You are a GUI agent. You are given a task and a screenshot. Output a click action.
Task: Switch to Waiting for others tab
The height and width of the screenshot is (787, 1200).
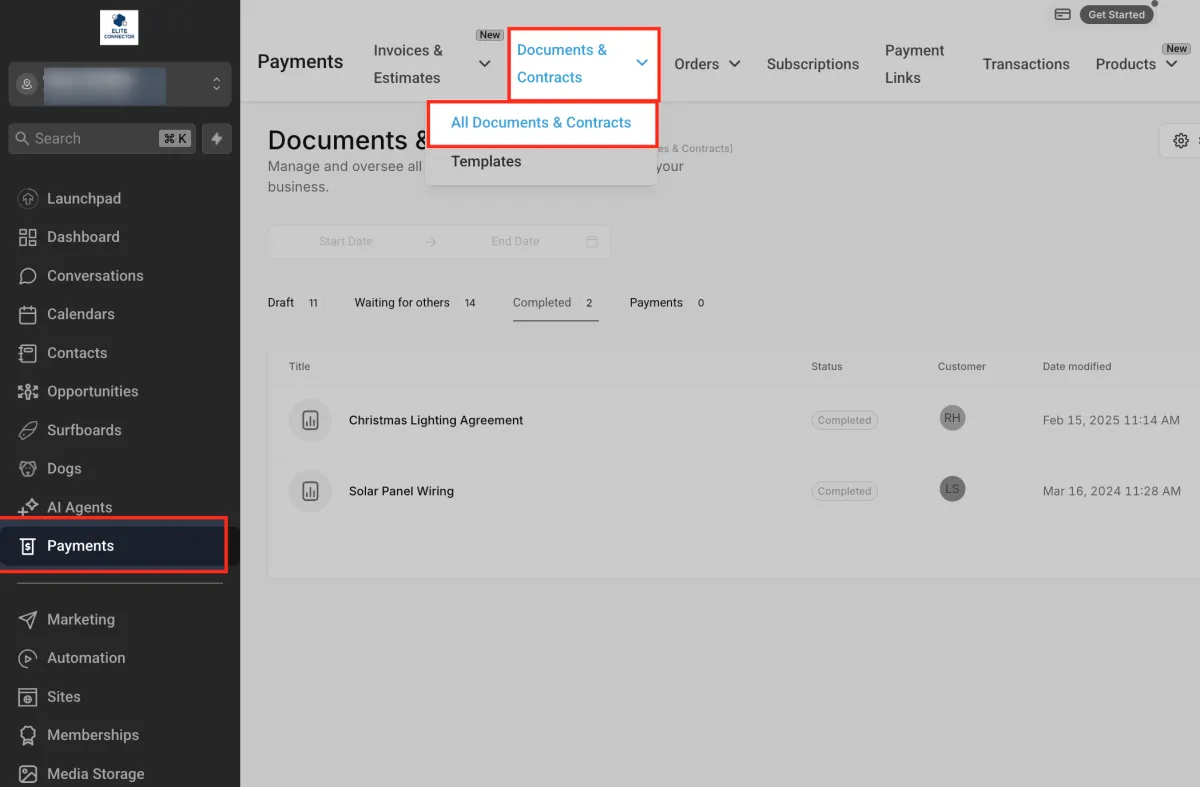pos(415,303)
